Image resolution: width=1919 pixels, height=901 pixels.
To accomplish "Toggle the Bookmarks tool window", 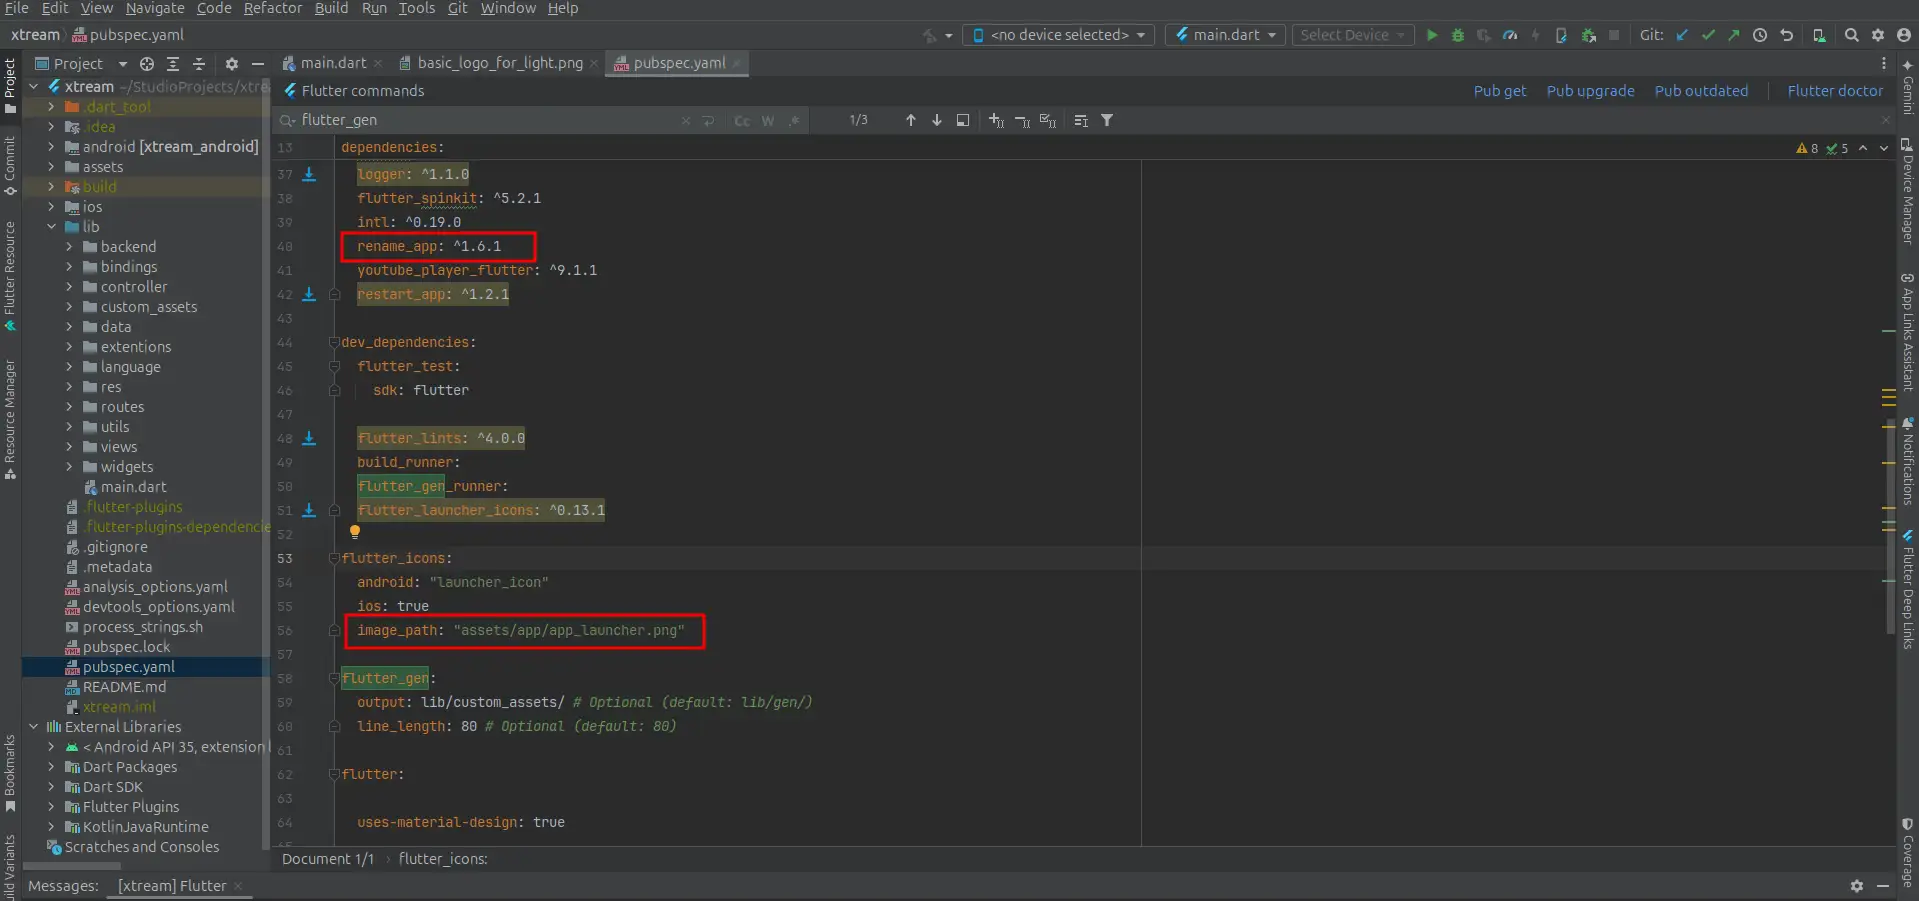I will pyautogui.click(x=10, y=774).
